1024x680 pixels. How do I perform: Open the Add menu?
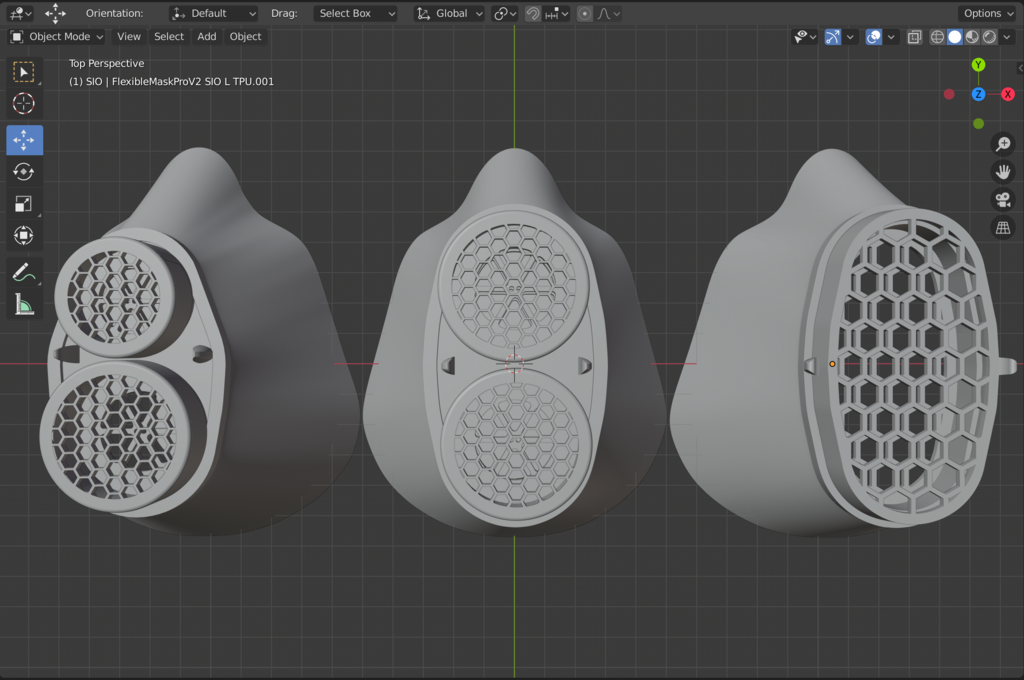206,37
